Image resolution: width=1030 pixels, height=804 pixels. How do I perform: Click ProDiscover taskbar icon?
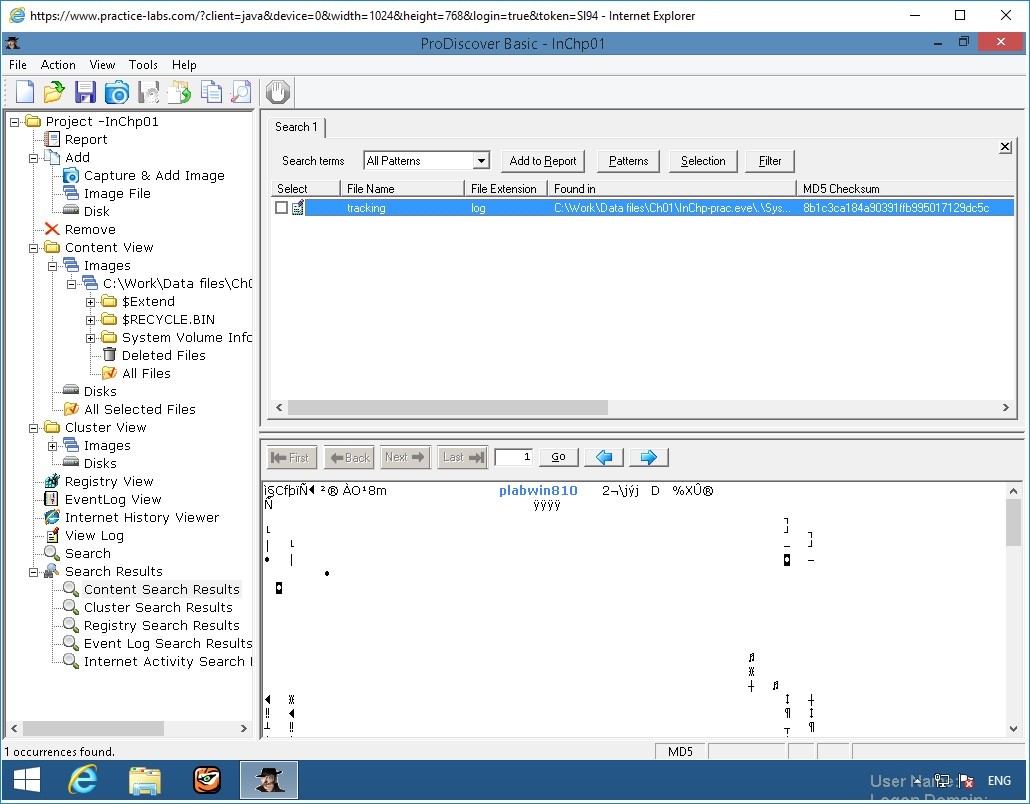(269, 780)
